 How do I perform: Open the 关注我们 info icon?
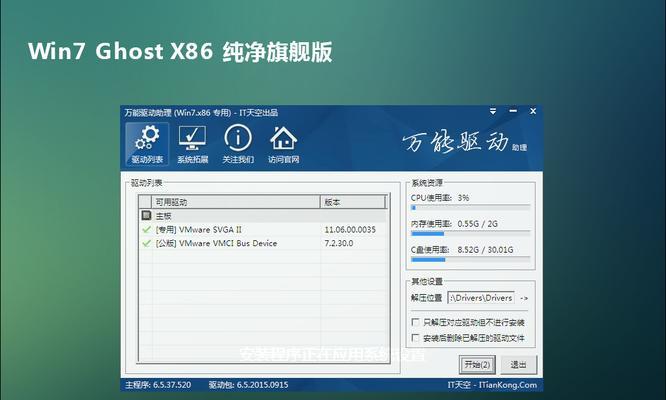point(238,144)
